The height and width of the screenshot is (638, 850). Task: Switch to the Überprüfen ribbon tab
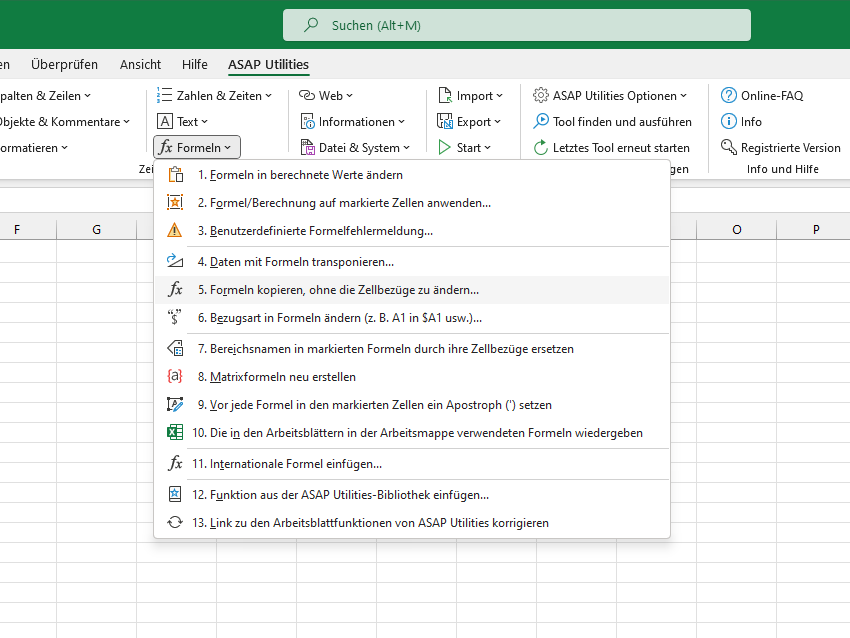point(65,65)
